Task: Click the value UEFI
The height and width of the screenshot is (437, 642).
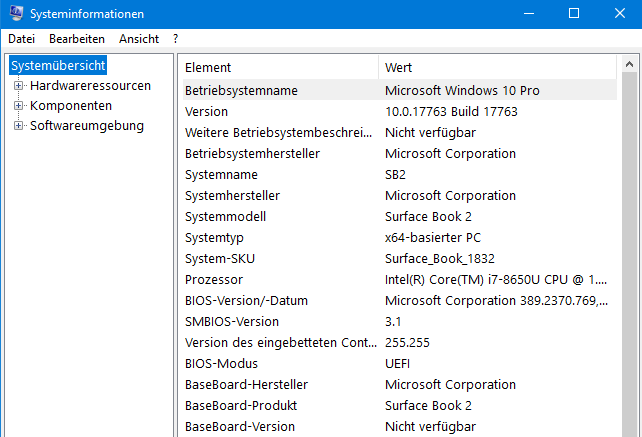Action: (x=397, y=364)
